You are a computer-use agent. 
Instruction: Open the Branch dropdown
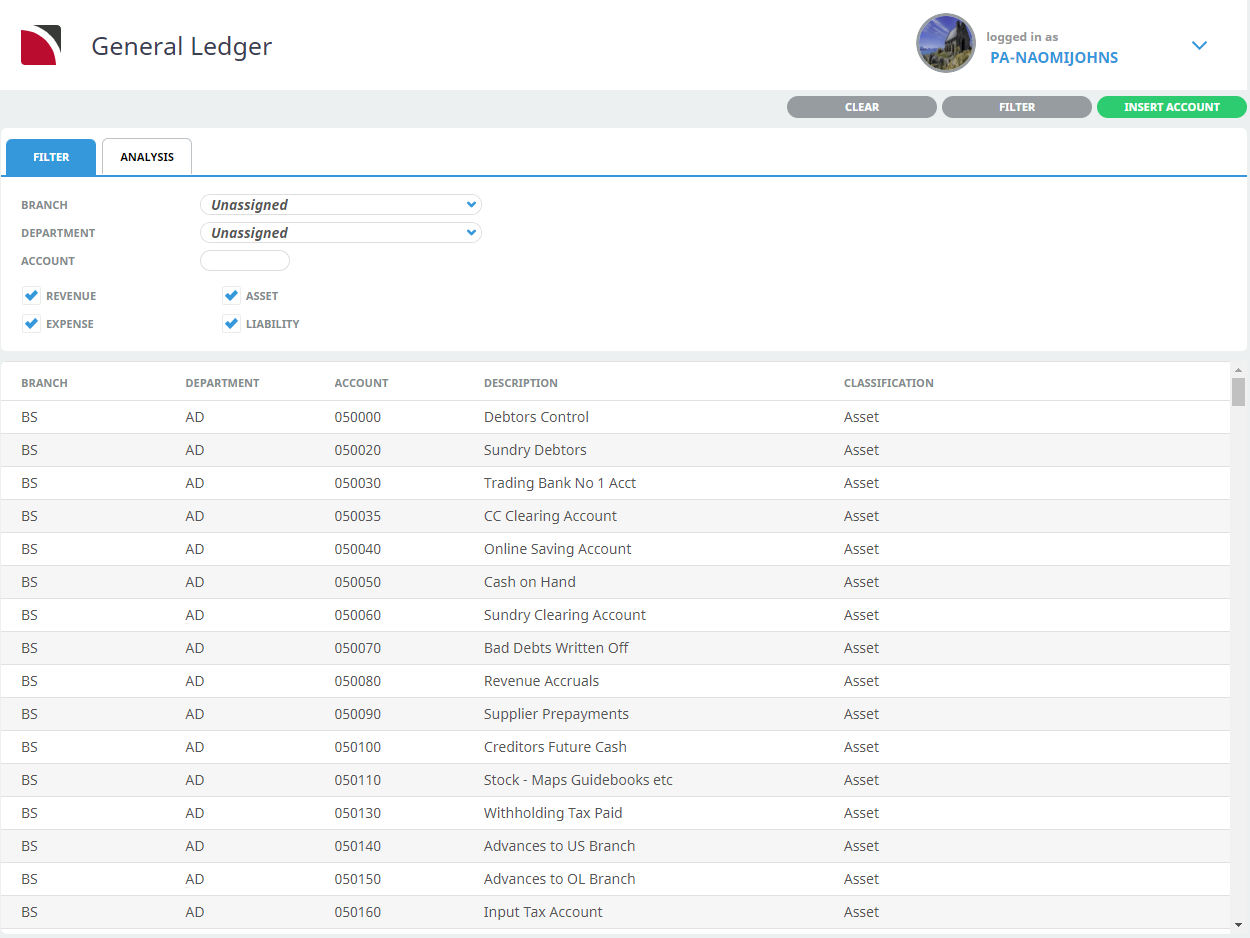click(340, 205)
